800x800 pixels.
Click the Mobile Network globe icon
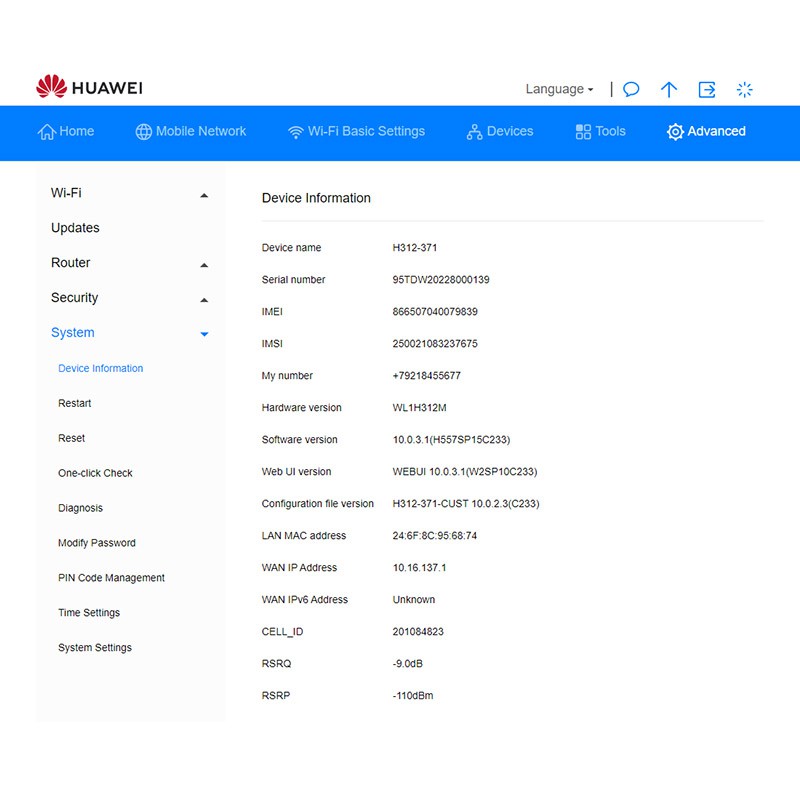[144, 132]
